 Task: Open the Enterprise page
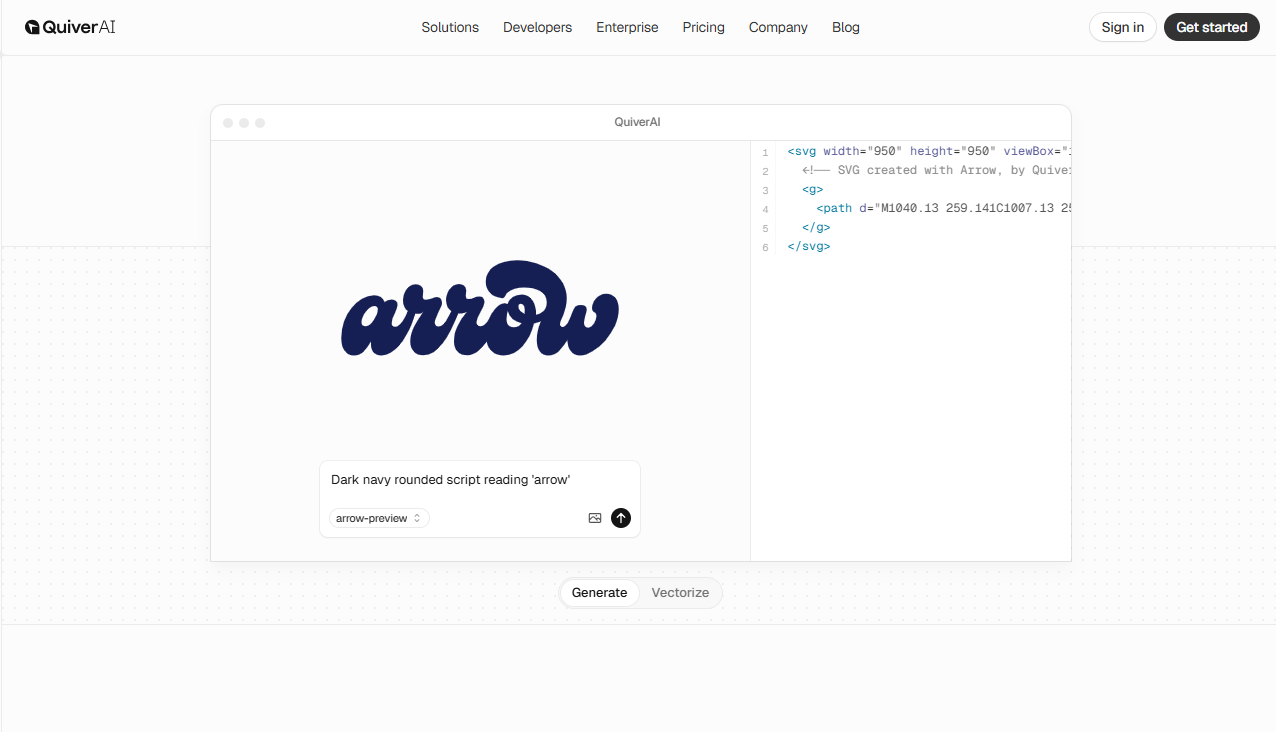pyautogui.click(x=627, y=27)
